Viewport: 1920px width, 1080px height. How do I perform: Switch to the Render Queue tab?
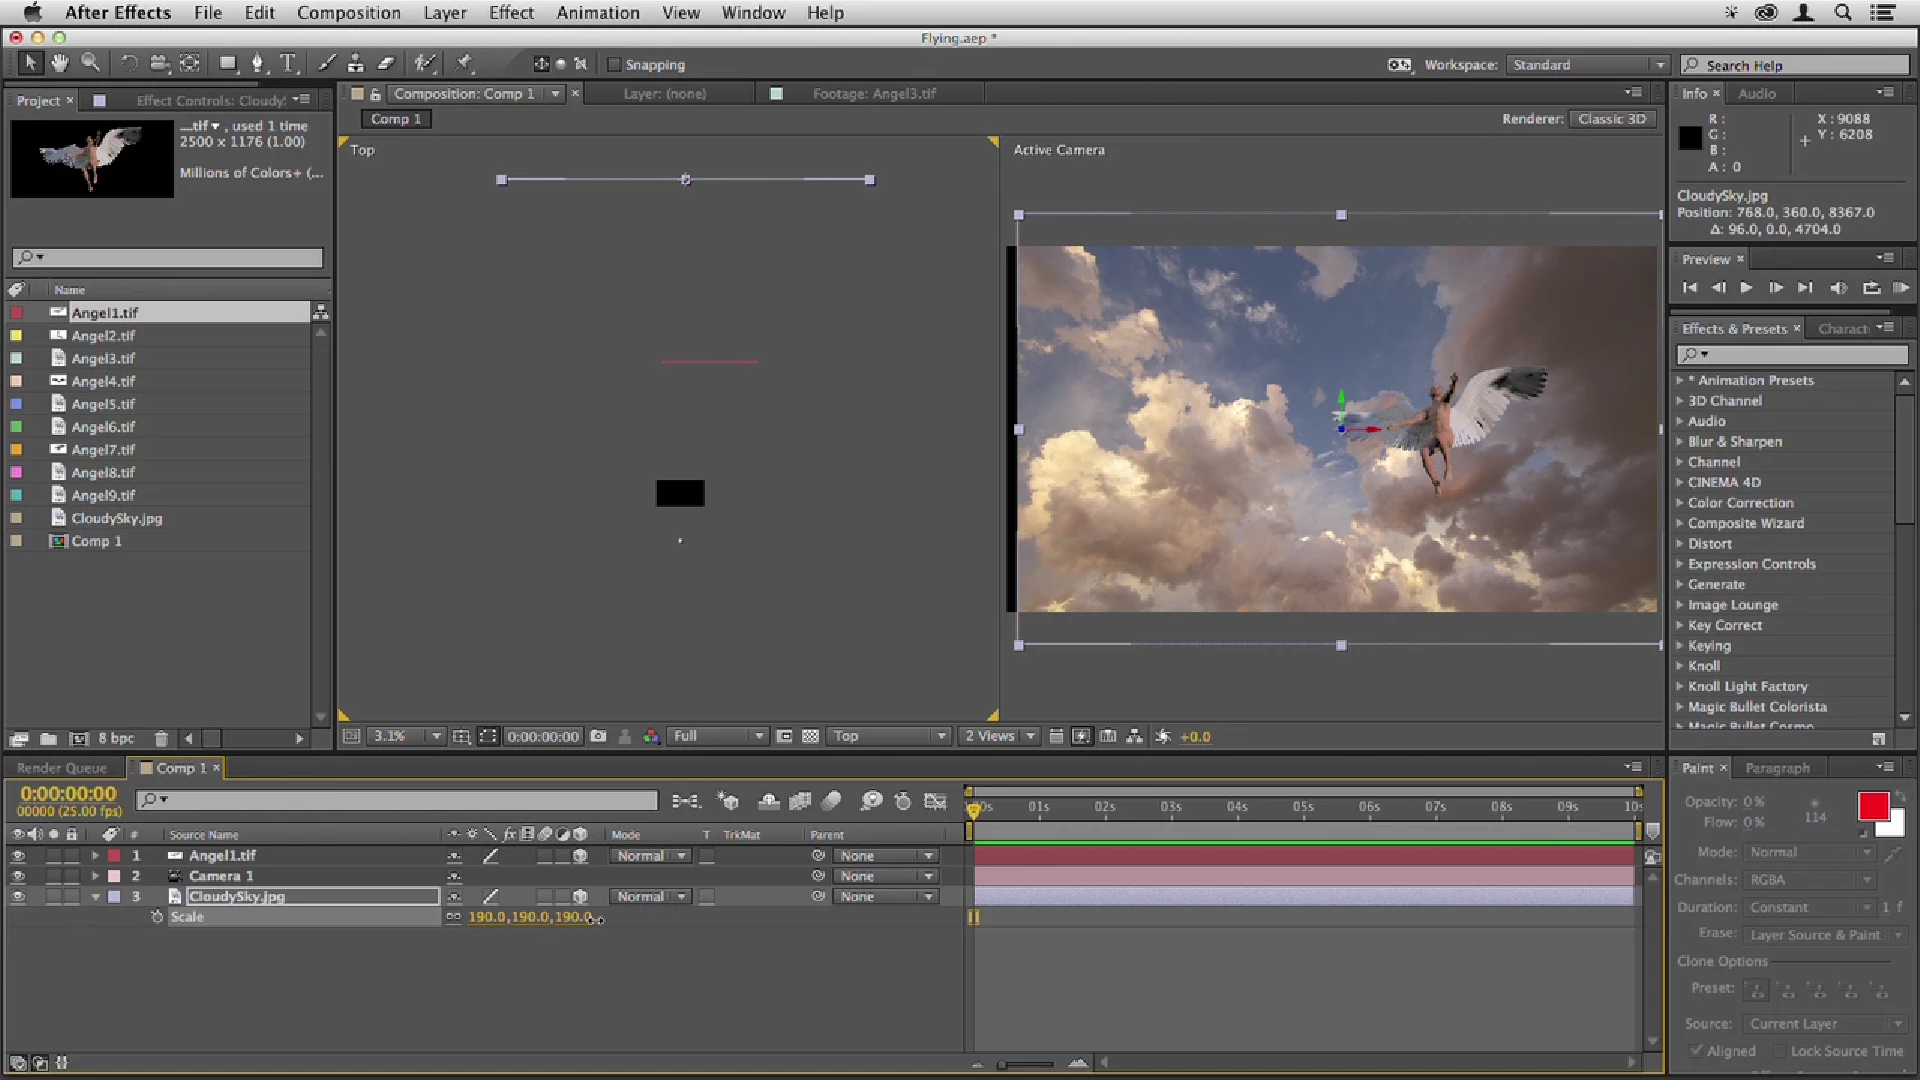pos(62,768)
